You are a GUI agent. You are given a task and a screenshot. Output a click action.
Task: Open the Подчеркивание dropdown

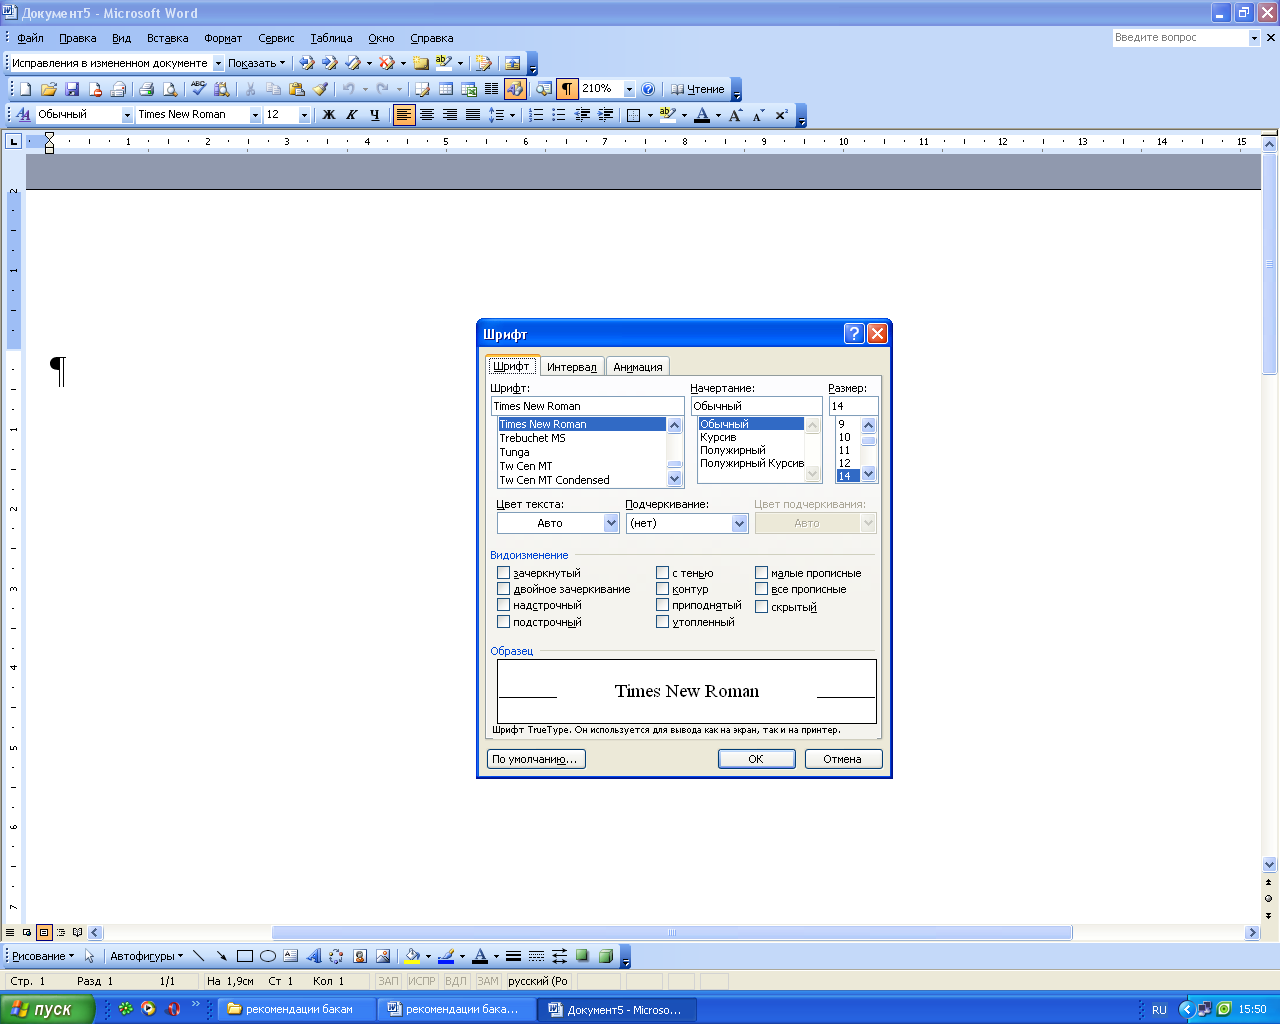(x=739, y=523)
